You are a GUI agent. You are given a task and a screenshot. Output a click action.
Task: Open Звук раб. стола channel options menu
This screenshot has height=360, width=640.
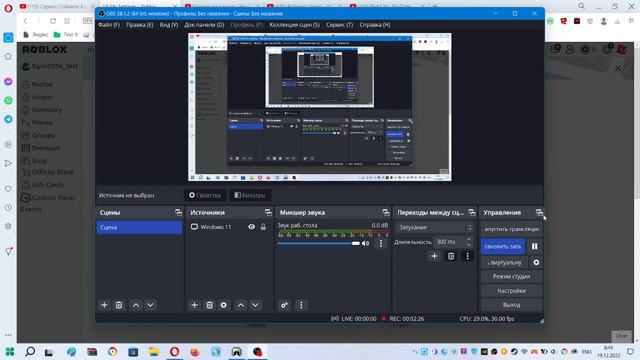[x=381, y=243]
